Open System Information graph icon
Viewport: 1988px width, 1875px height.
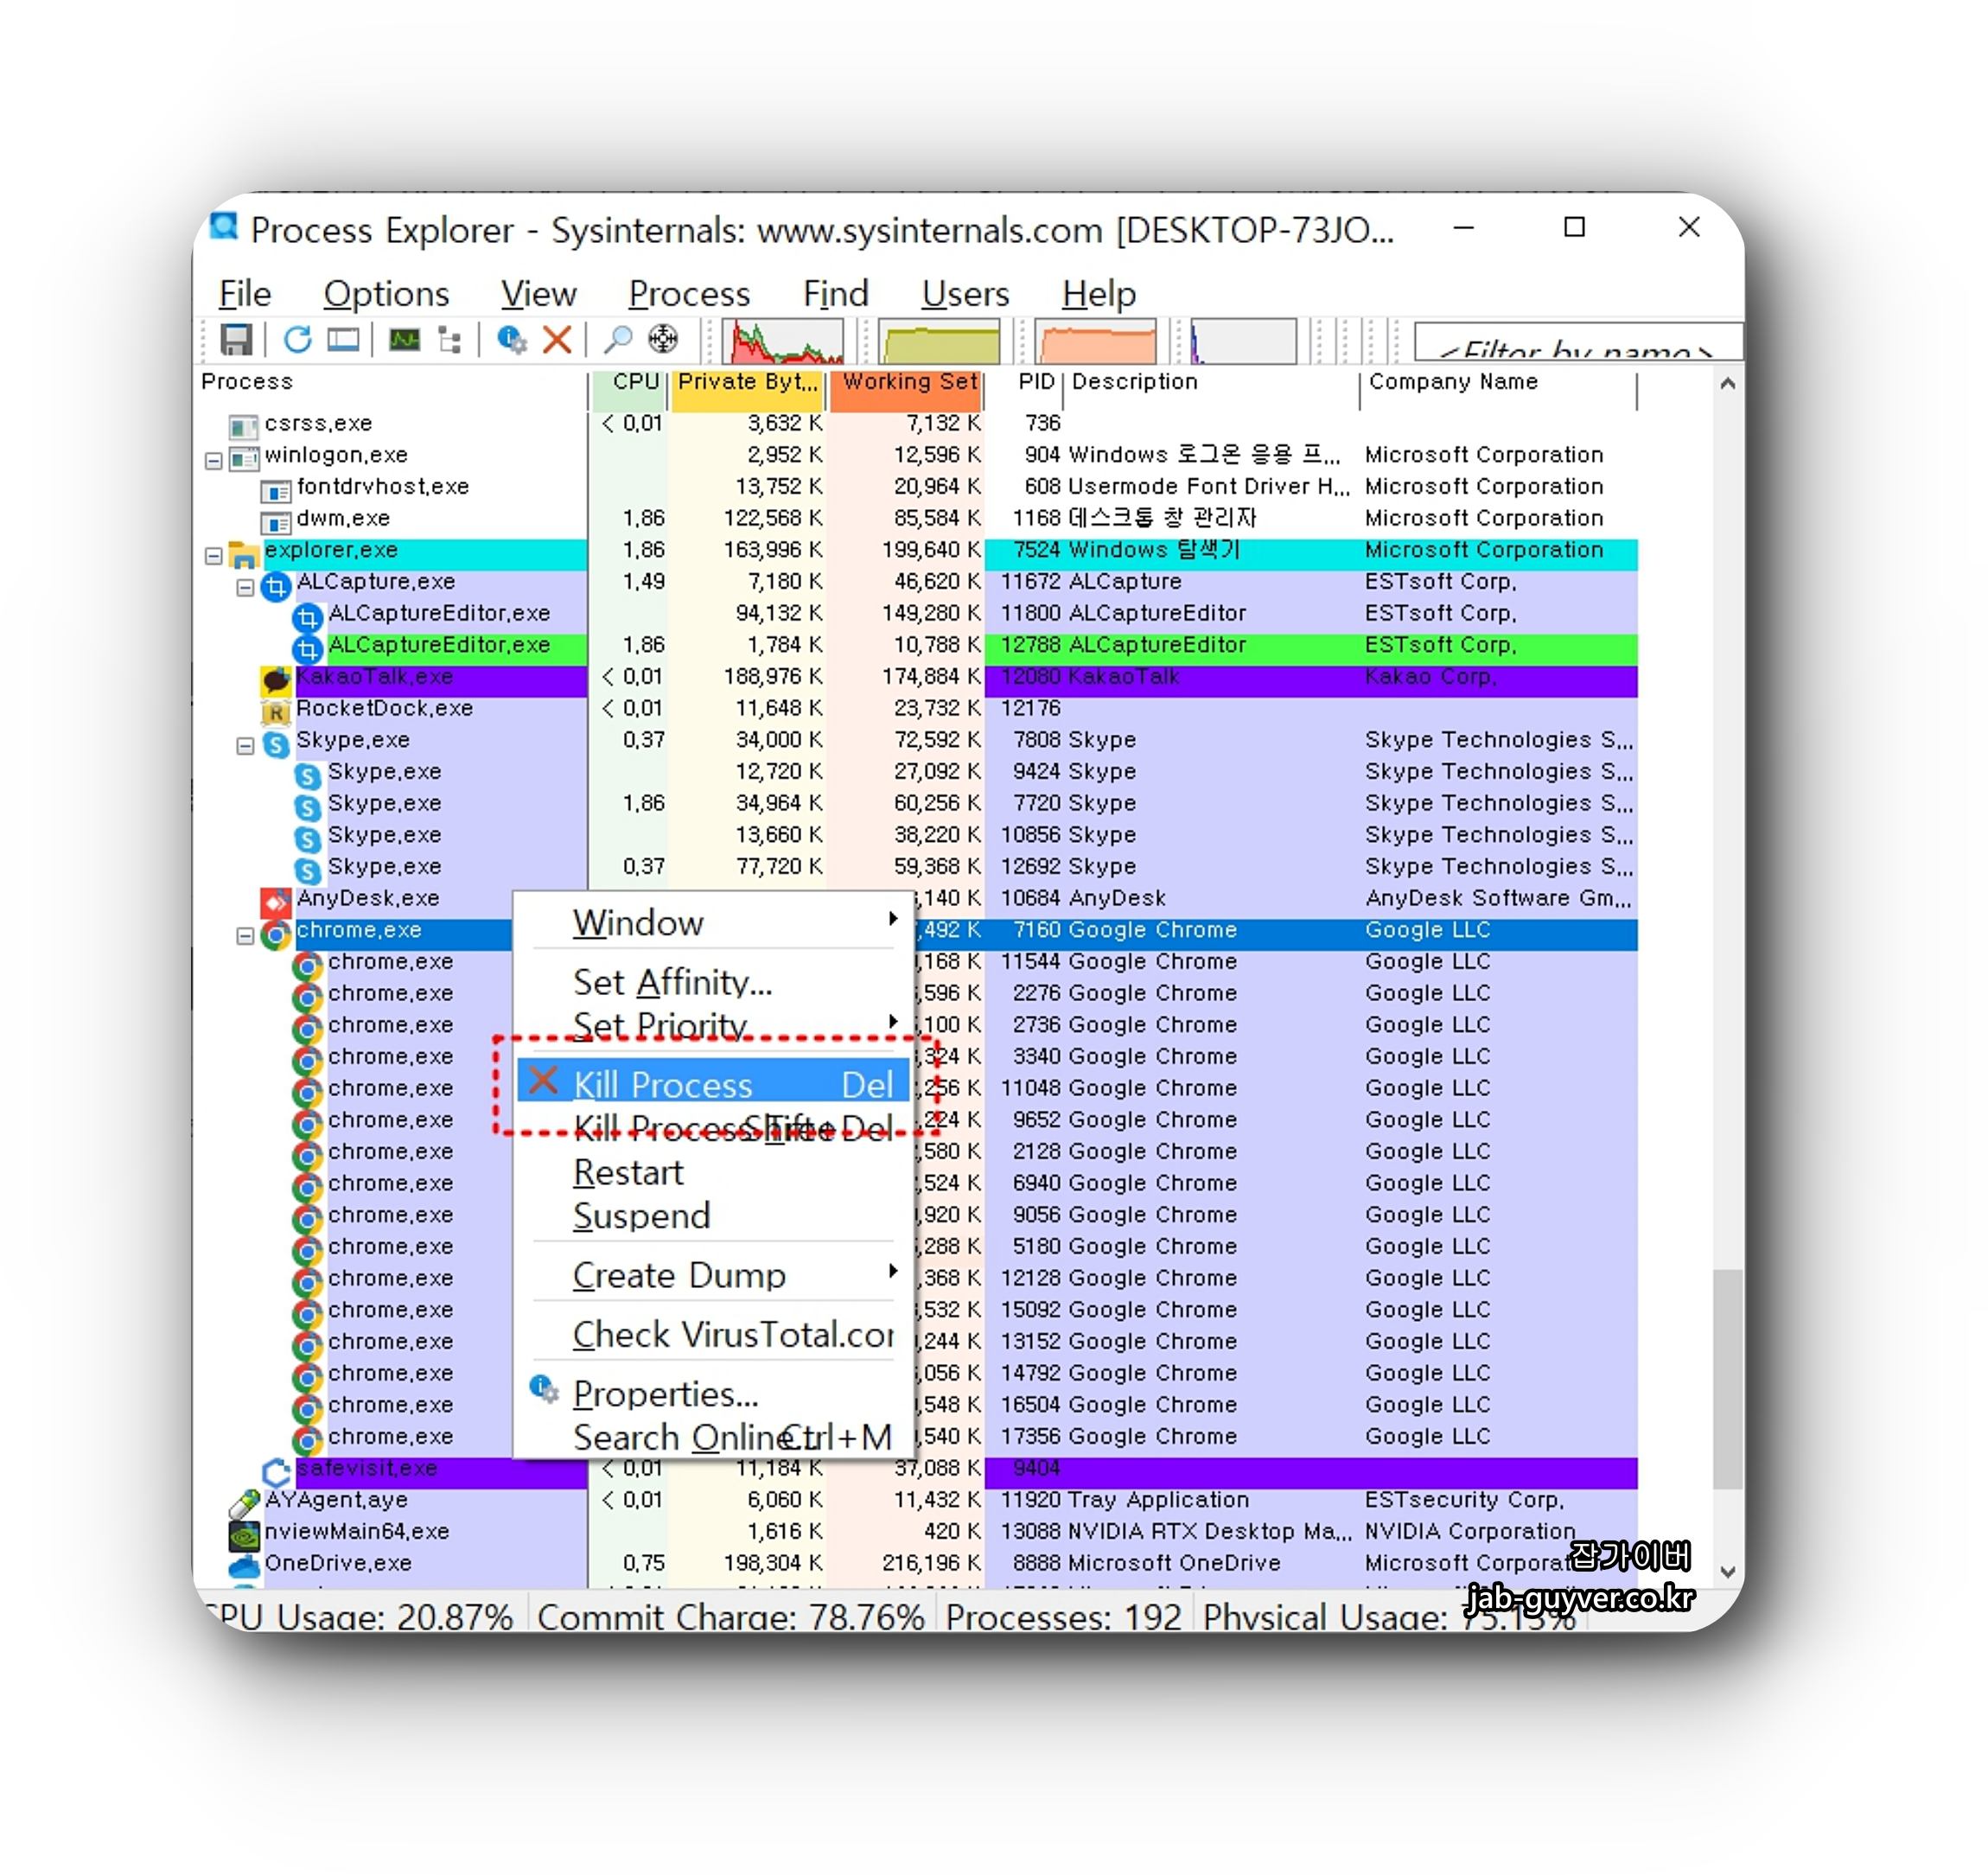(404, 340)
